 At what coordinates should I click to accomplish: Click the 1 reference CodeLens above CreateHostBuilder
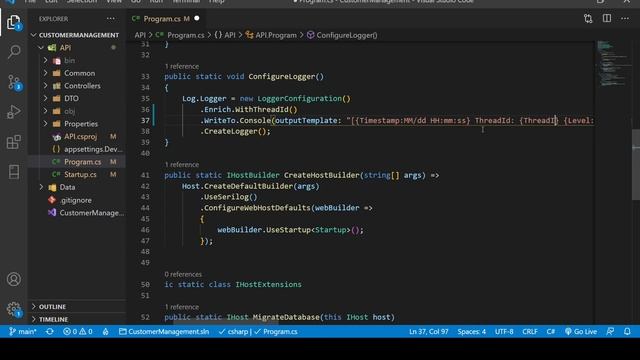(182, 164)
